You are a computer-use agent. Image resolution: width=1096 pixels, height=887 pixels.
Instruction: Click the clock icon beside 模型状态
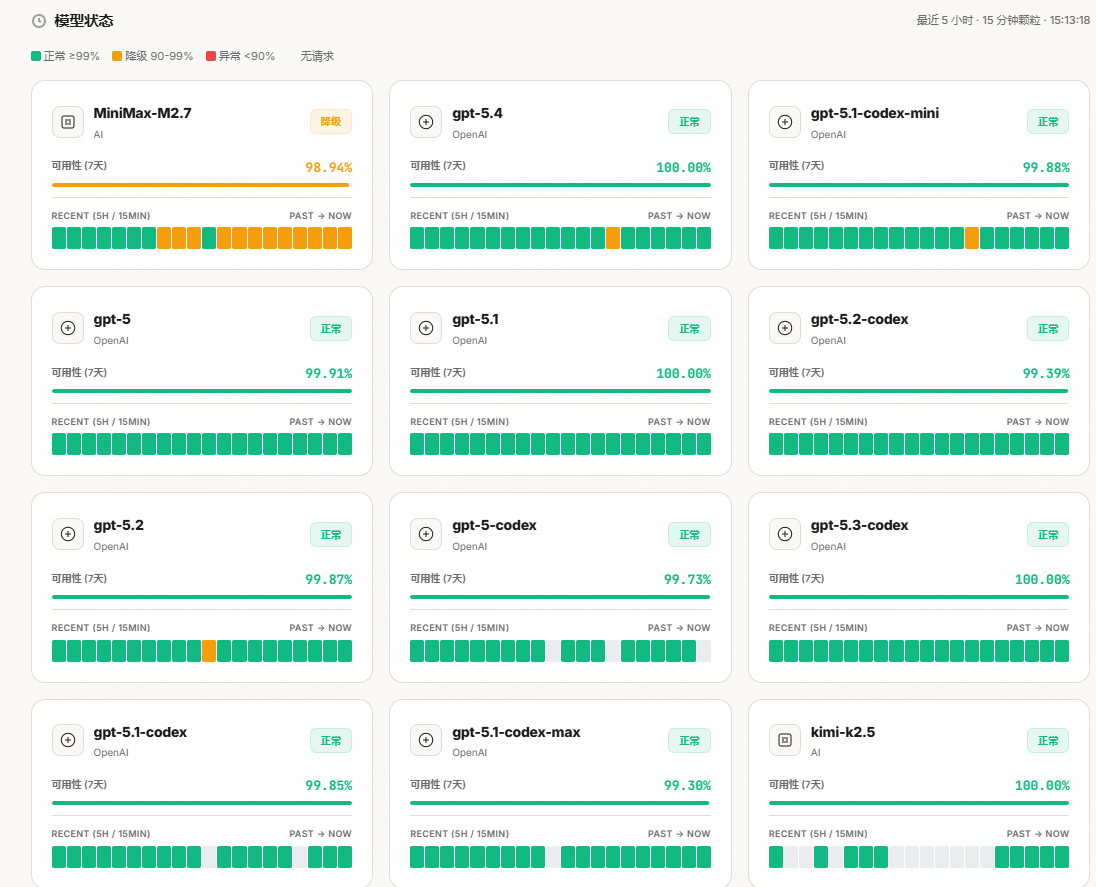[39, 21]
